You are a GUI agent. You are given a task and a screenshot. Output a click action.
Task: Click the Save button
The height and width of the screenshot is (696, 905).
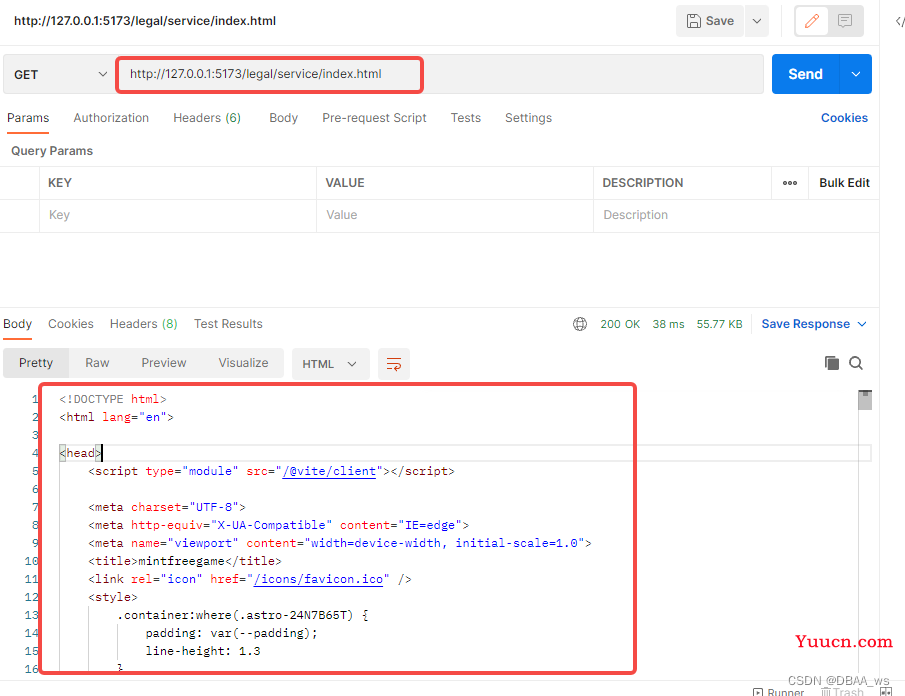coord(710,21)
